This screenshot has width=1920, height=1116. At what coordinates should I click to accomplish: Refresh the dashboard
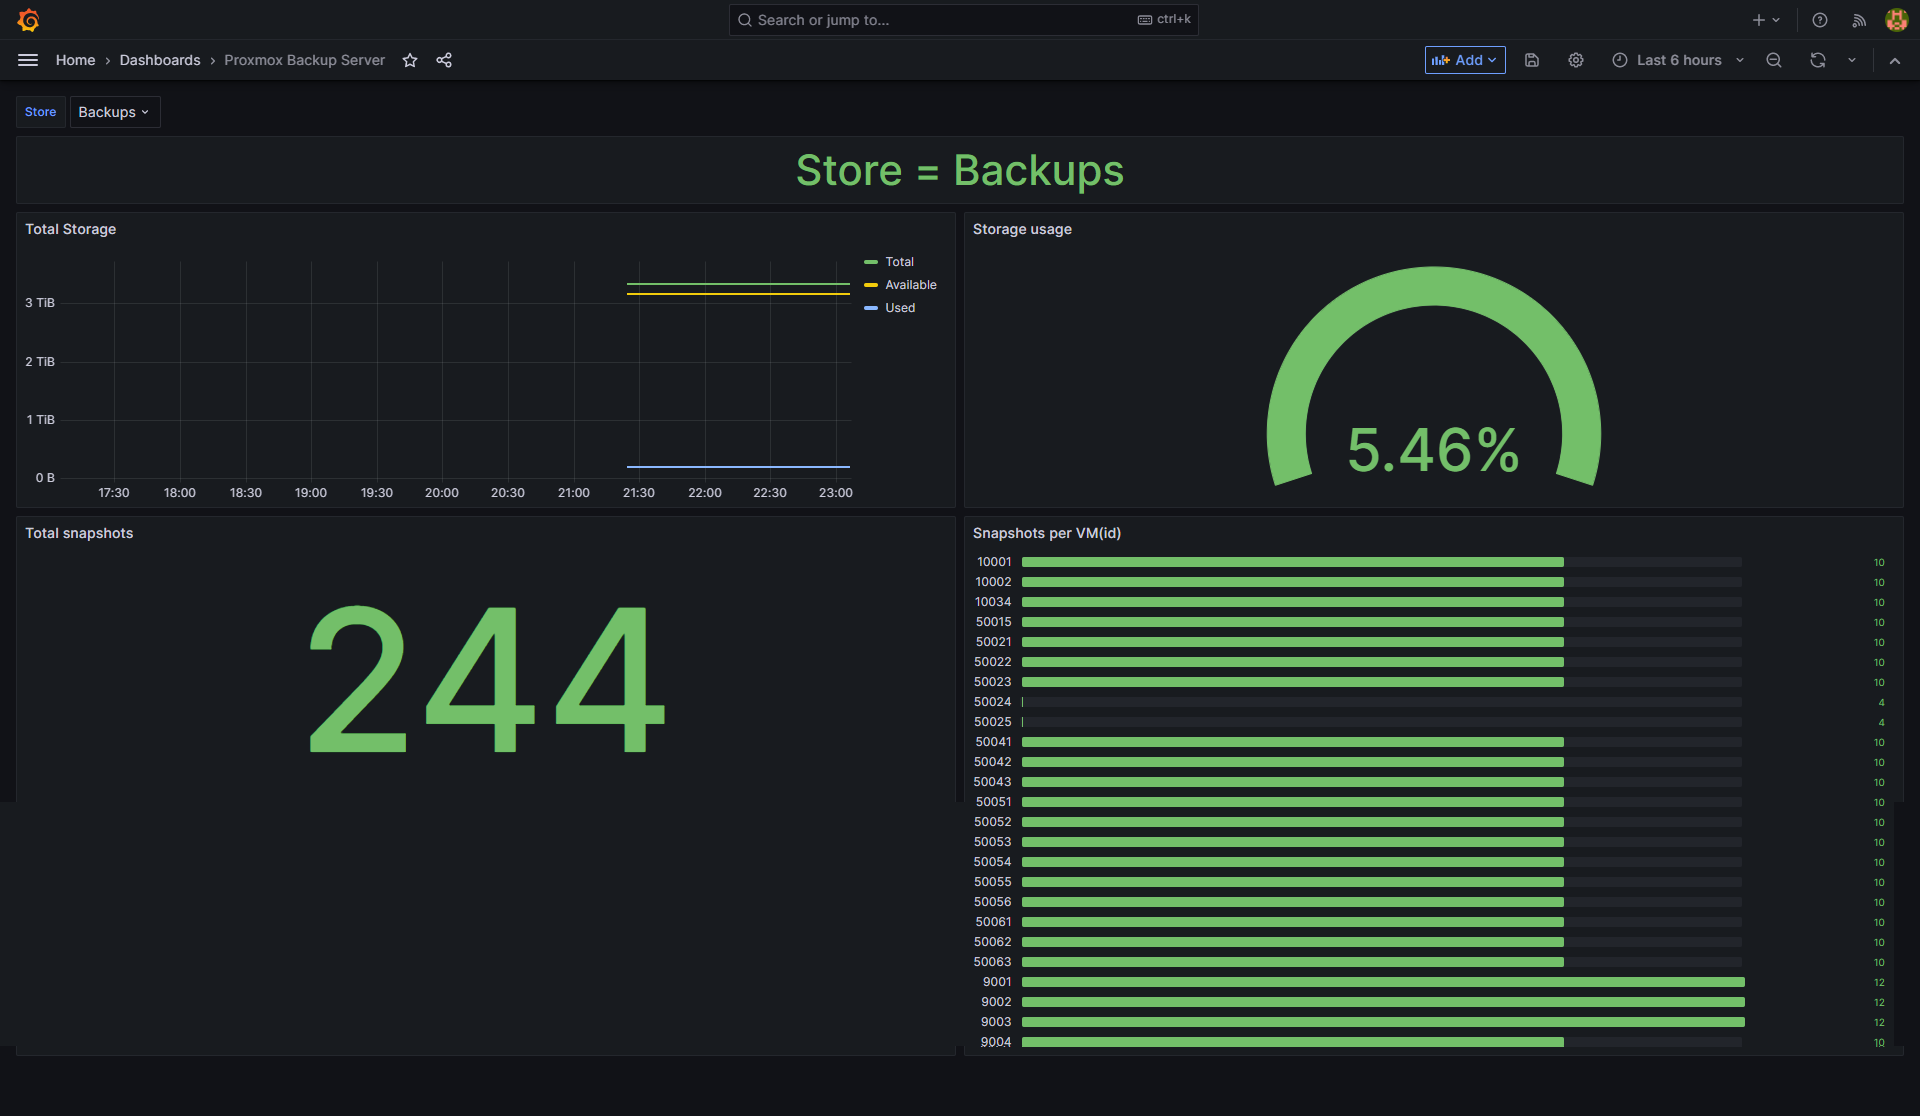(x=1817, y=60)
